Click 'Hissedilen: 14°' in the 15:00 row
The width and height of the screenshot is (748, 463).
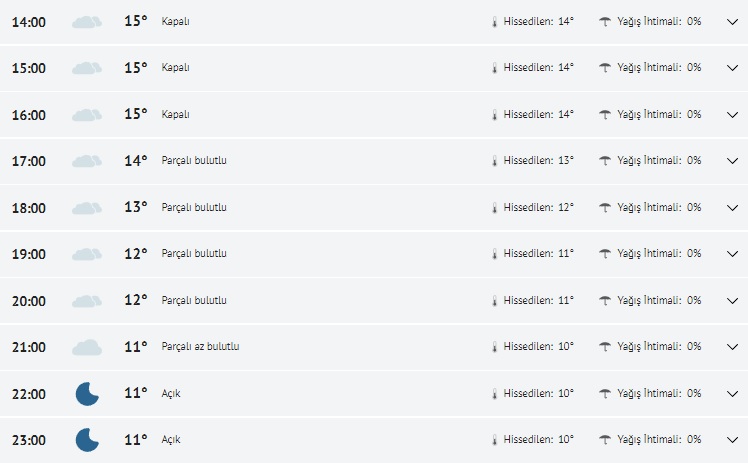[538, 68]
